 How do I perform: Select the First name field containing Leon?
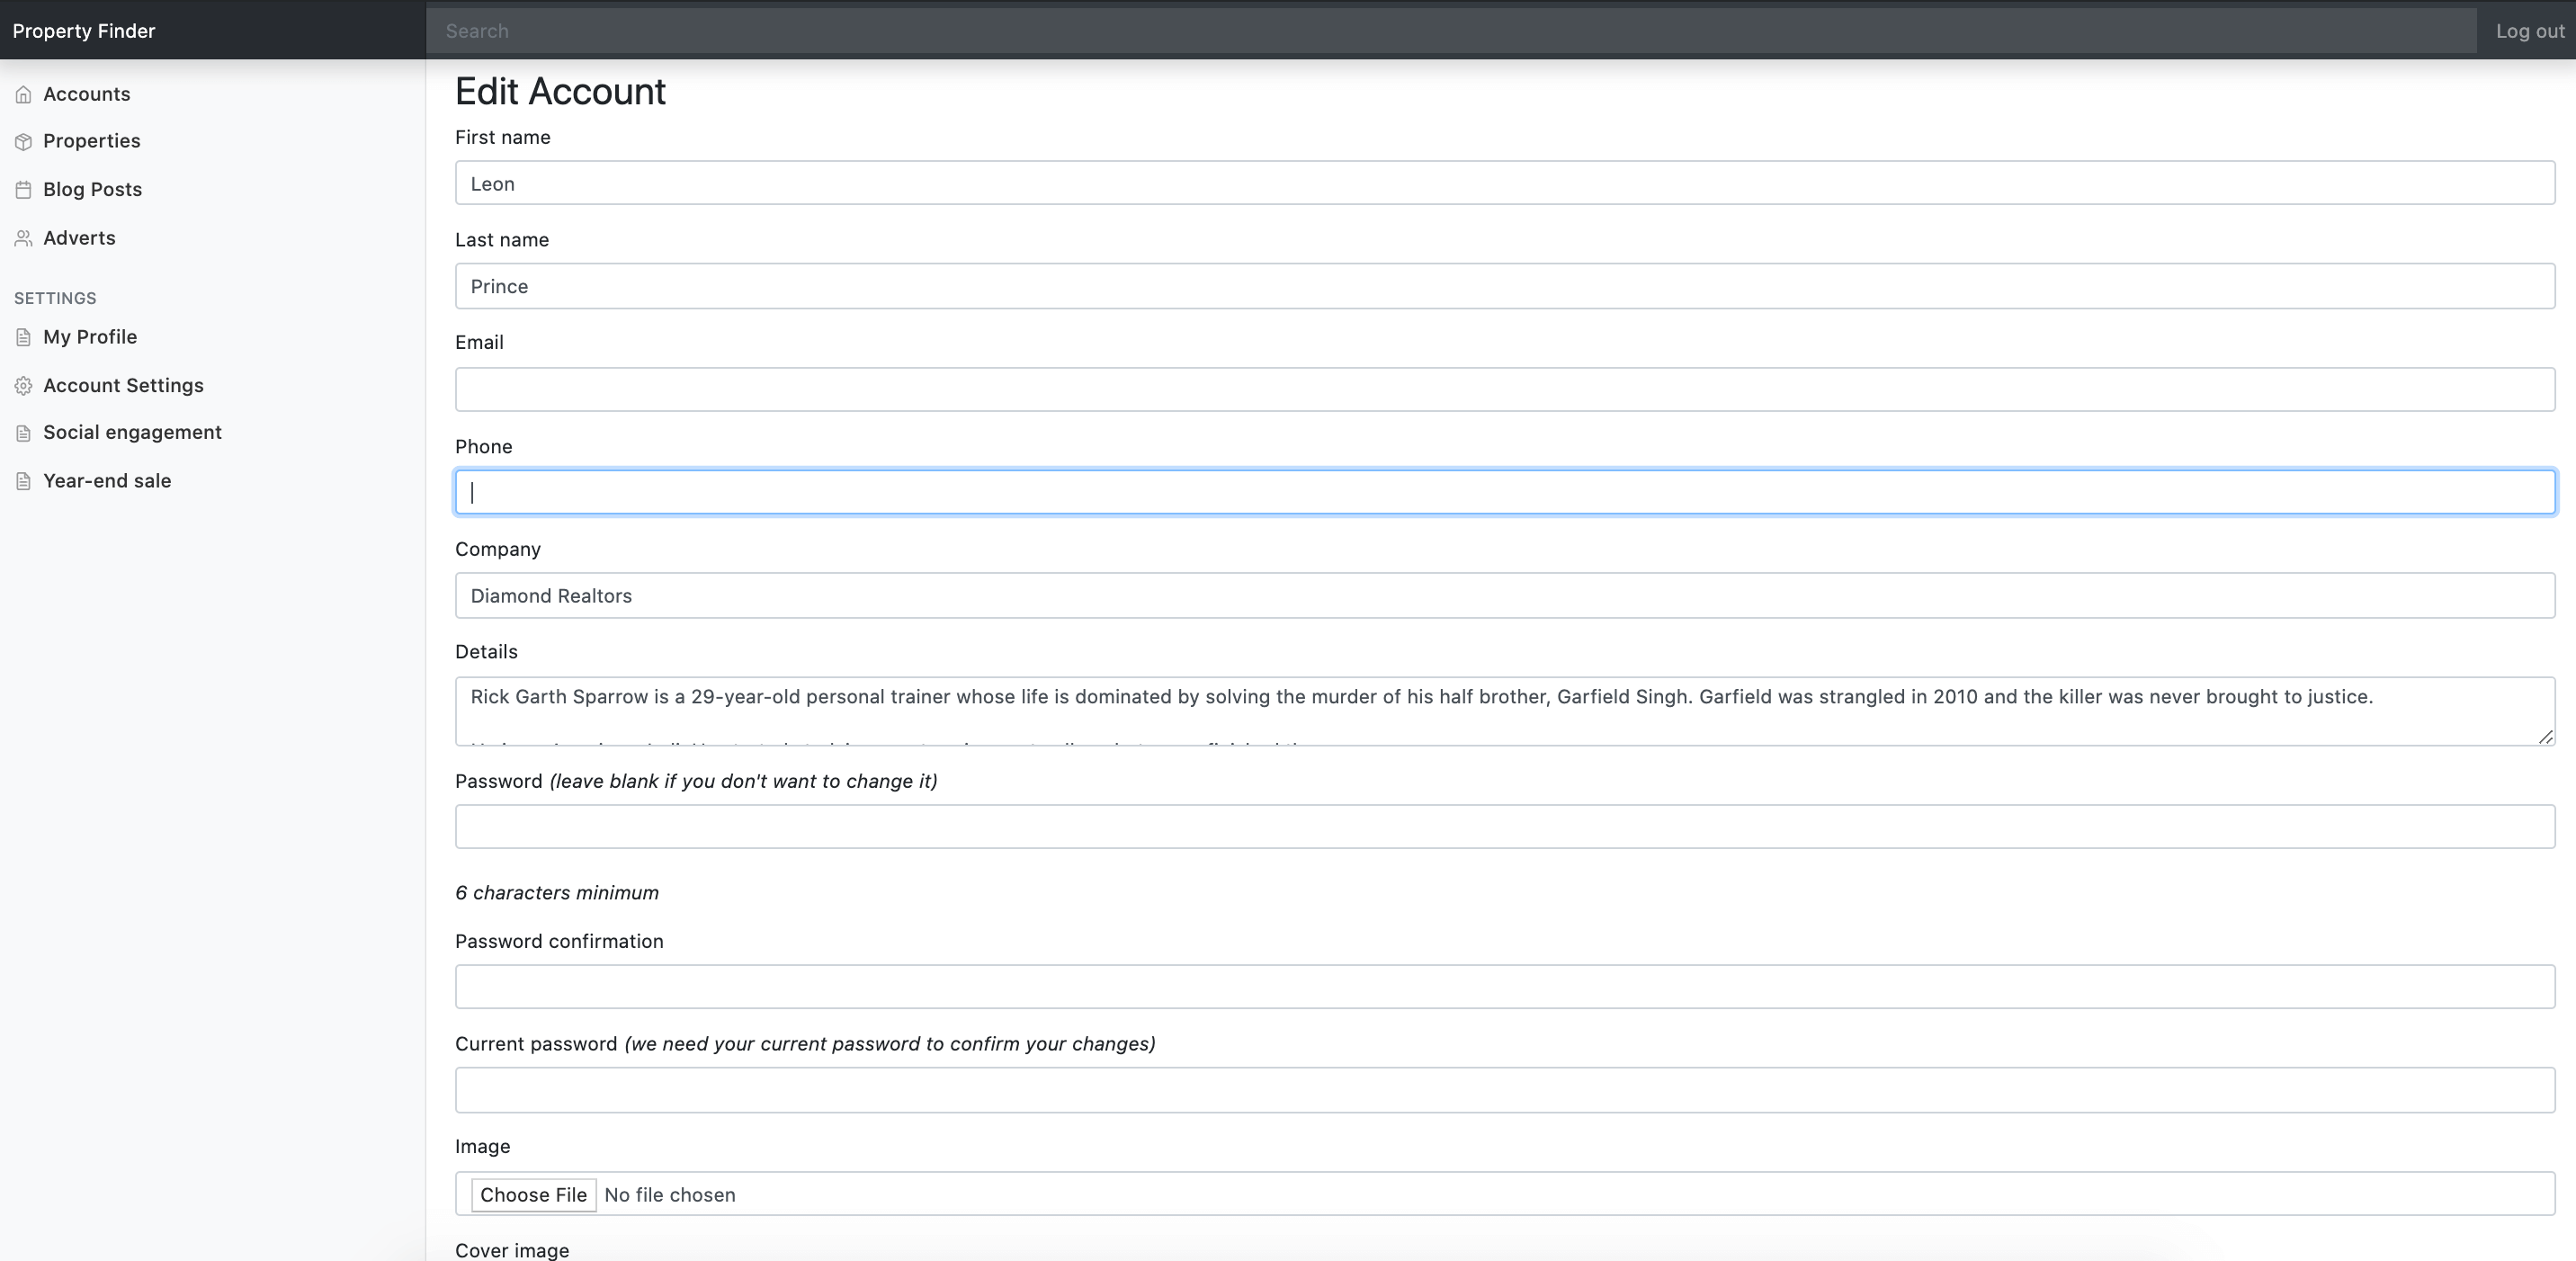click(x=1500, y=183)
